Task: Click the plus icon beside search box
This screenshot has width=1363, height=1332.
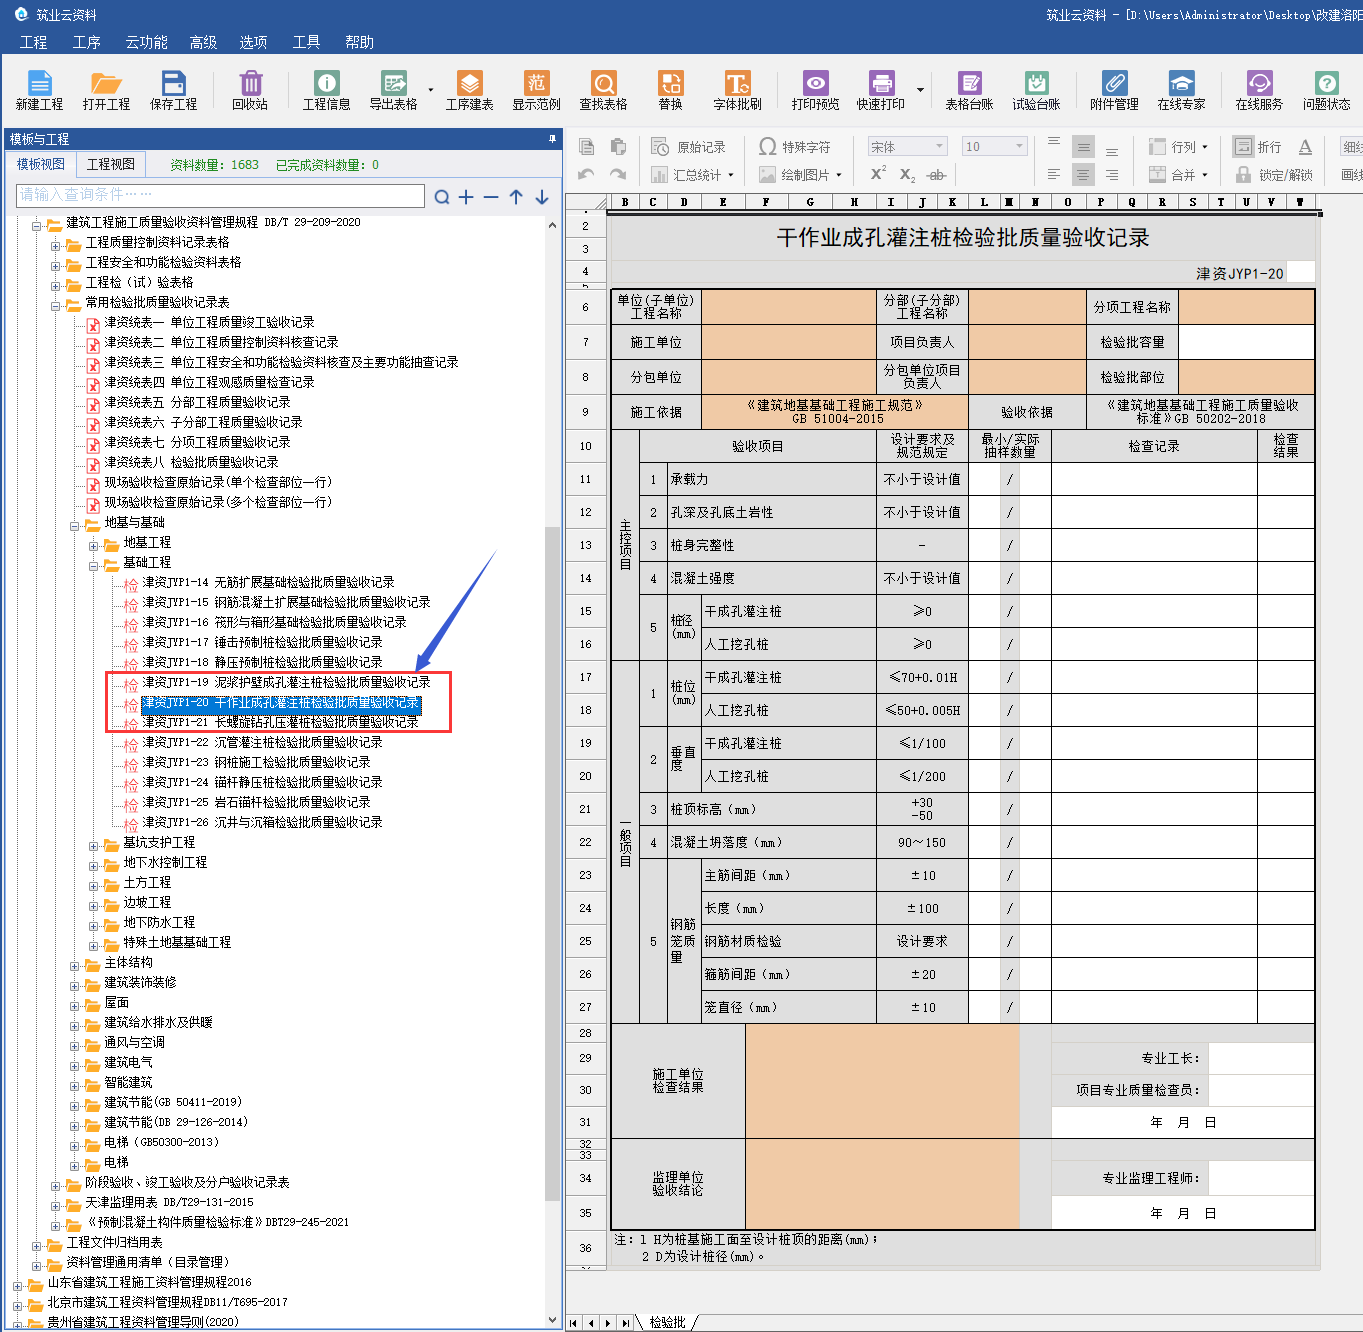Action: tap(466, 197)
